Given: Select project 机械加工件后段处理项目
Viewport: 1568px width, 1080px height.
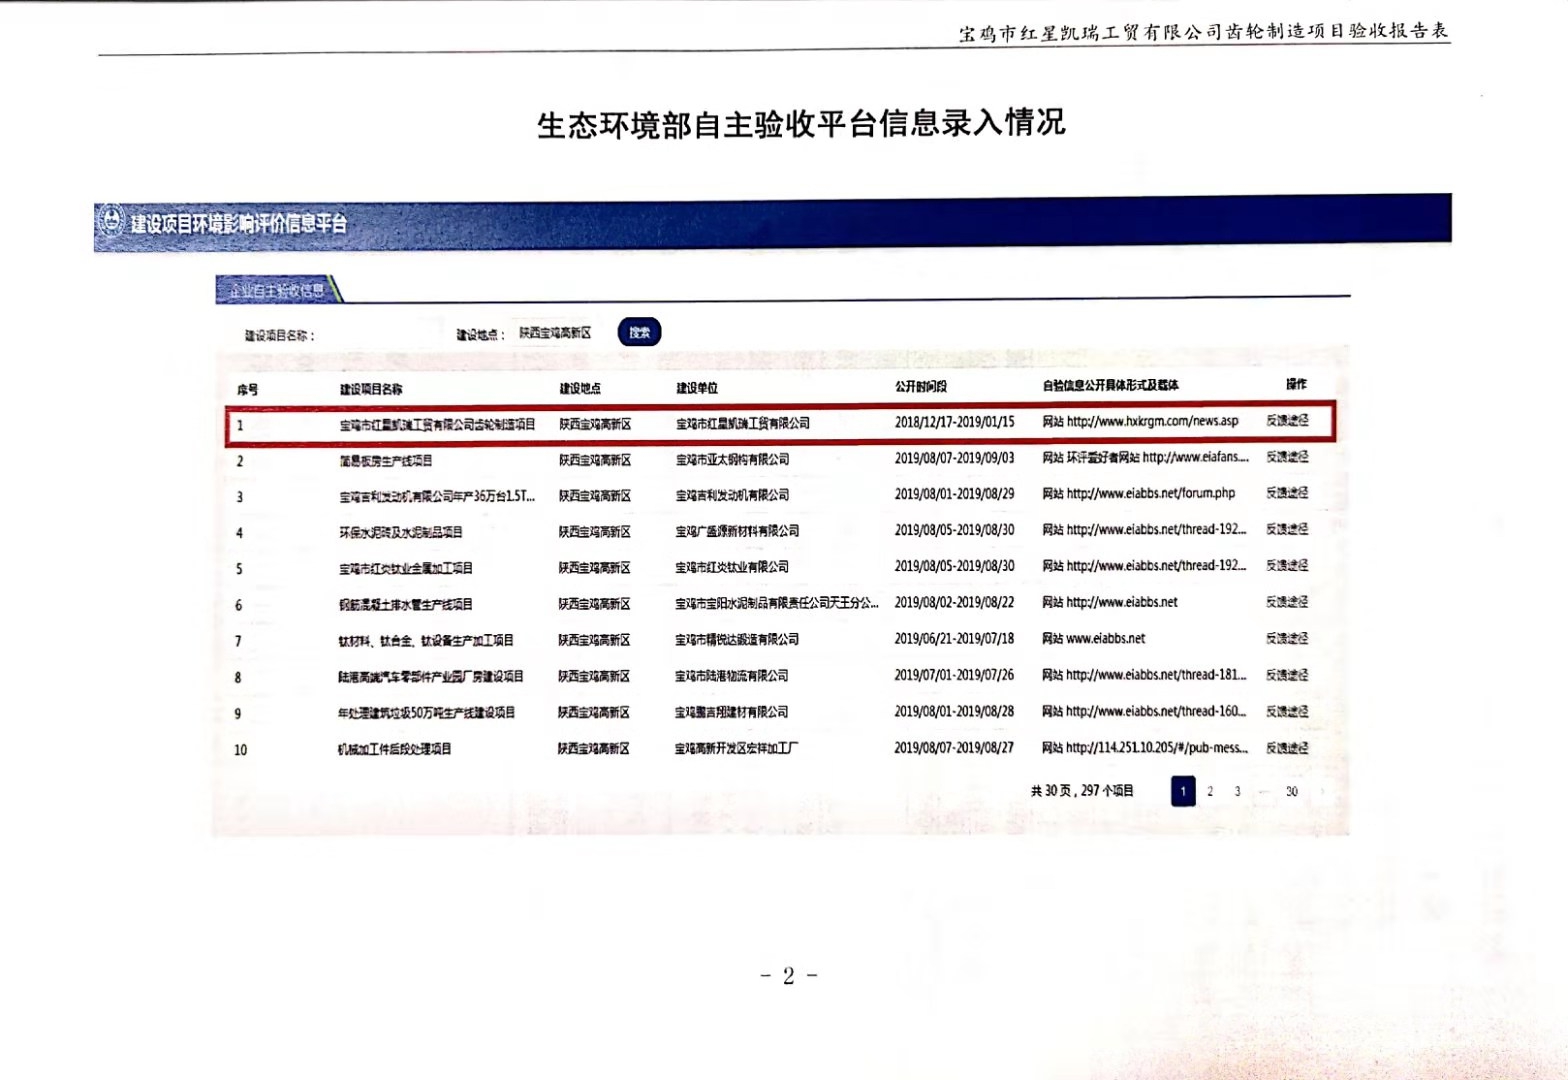Looking at the screenshot, I should tap(395, 749).
